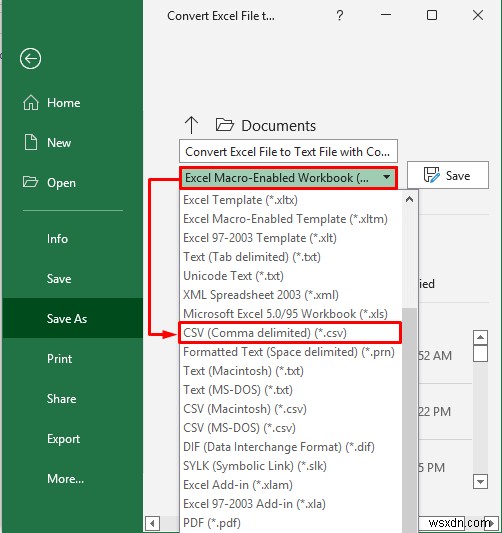Choose Excel Template (*.xltx)
This screenshot has height=533, width=502.
[x=290, y=200]
